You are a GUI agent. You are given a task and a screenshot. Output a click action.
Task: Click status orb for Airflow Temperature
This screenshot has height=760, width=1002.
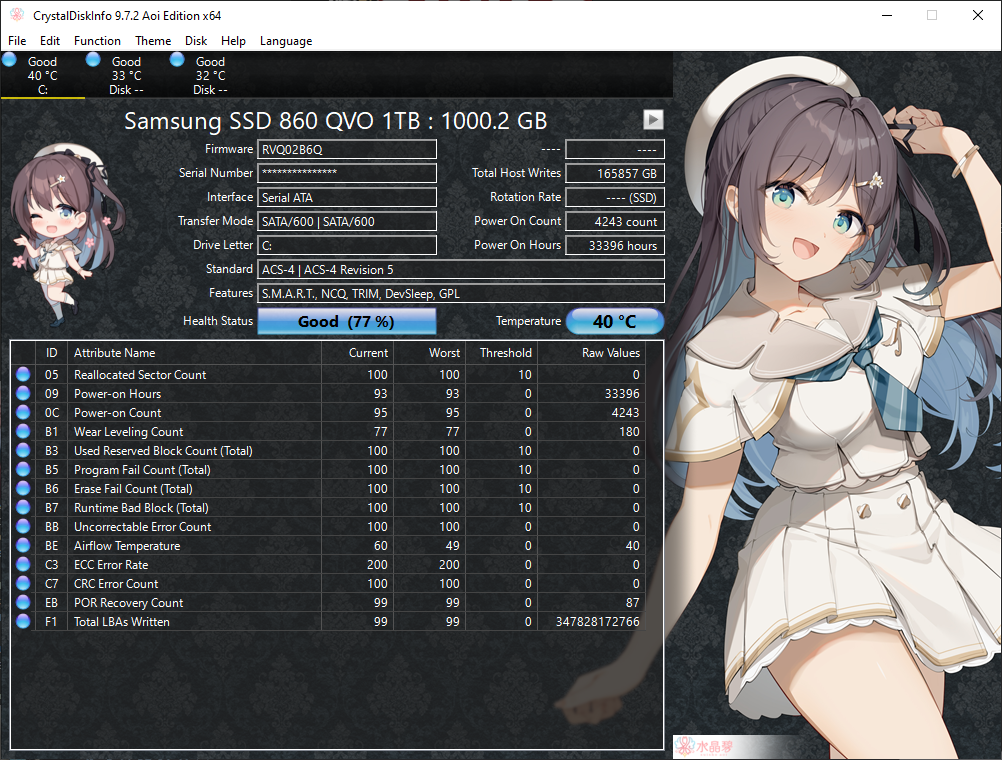[x=23, y=545]
